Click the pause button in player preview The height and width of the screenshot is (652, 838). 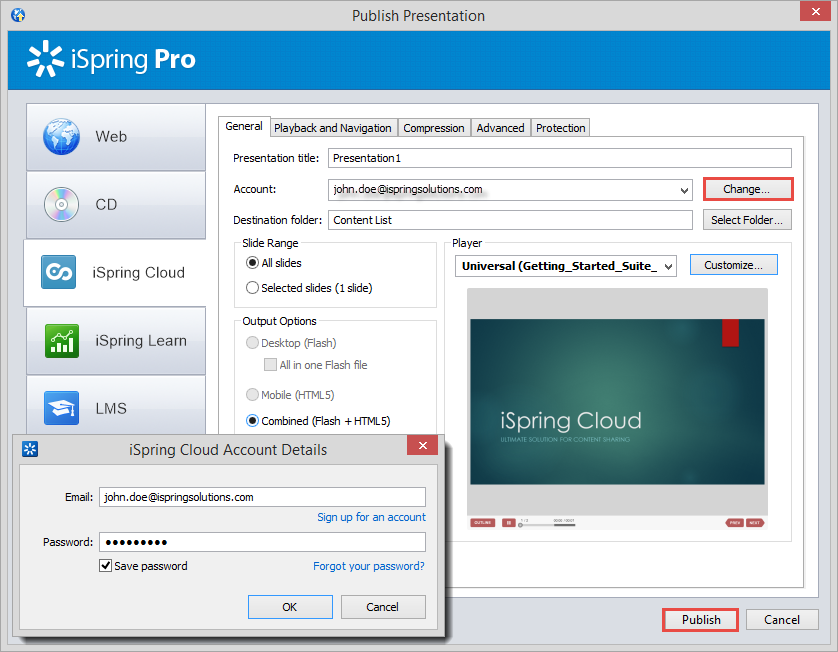(508, 523)
